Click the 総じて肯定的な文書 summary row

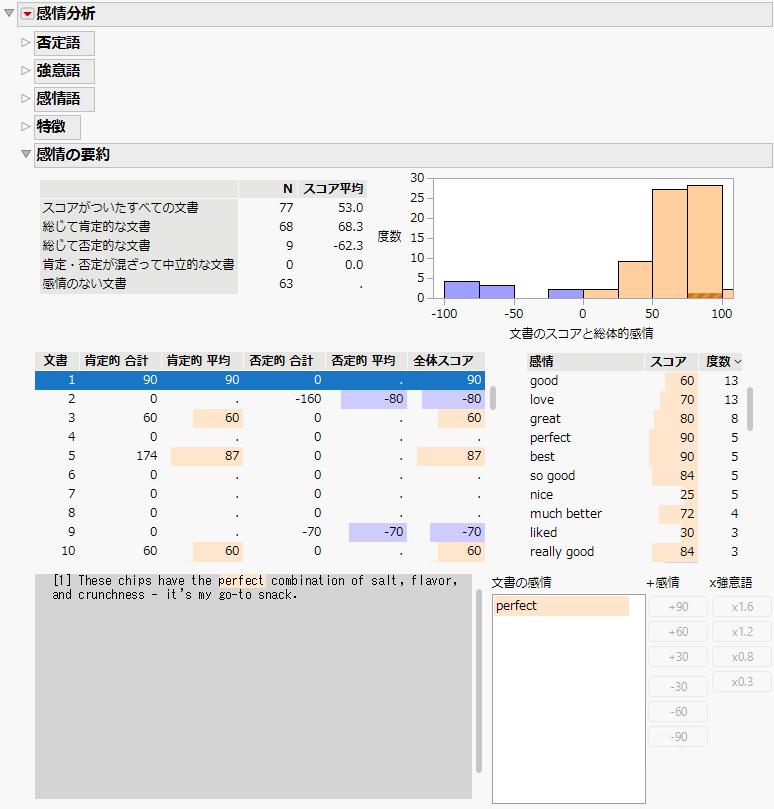(x=203, y=226)
